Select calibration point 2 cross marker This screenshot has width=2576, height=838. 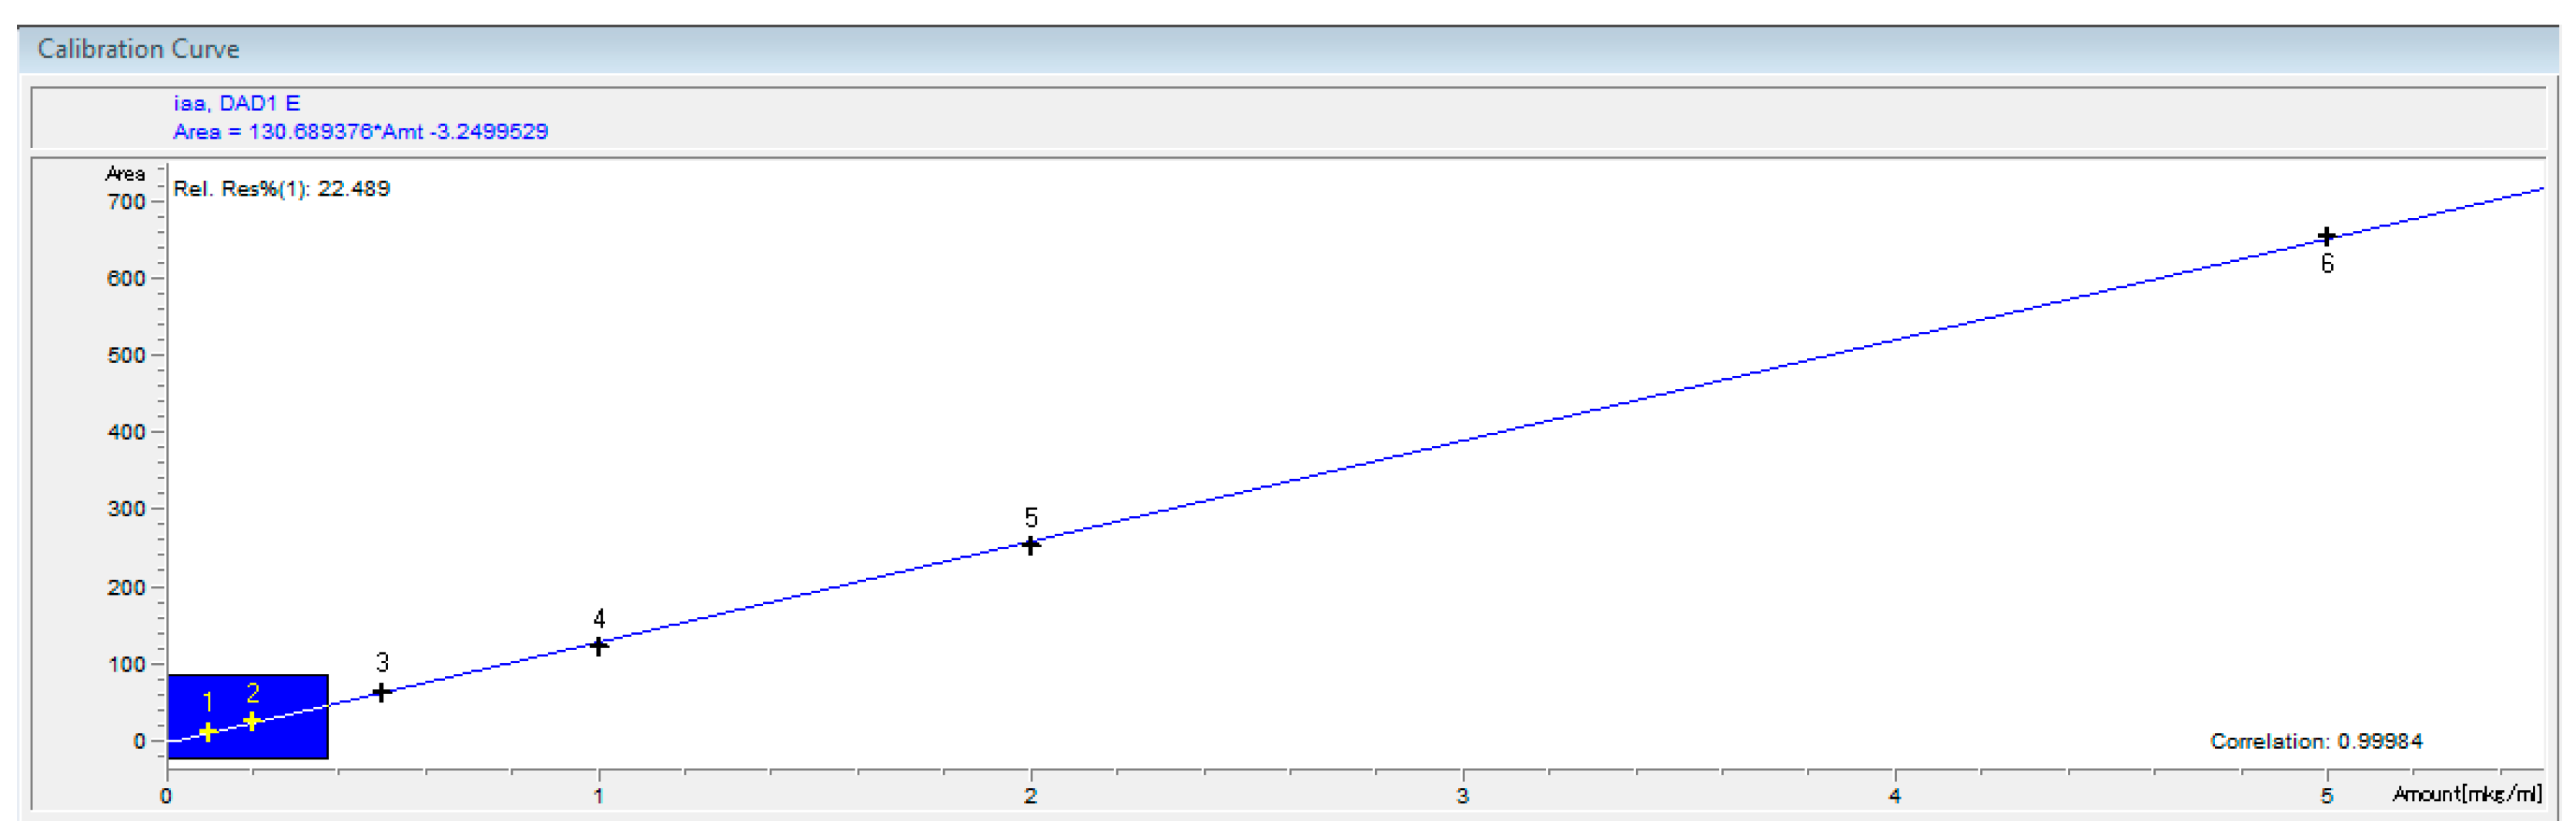pyautogui.click(x=252, y=720)
